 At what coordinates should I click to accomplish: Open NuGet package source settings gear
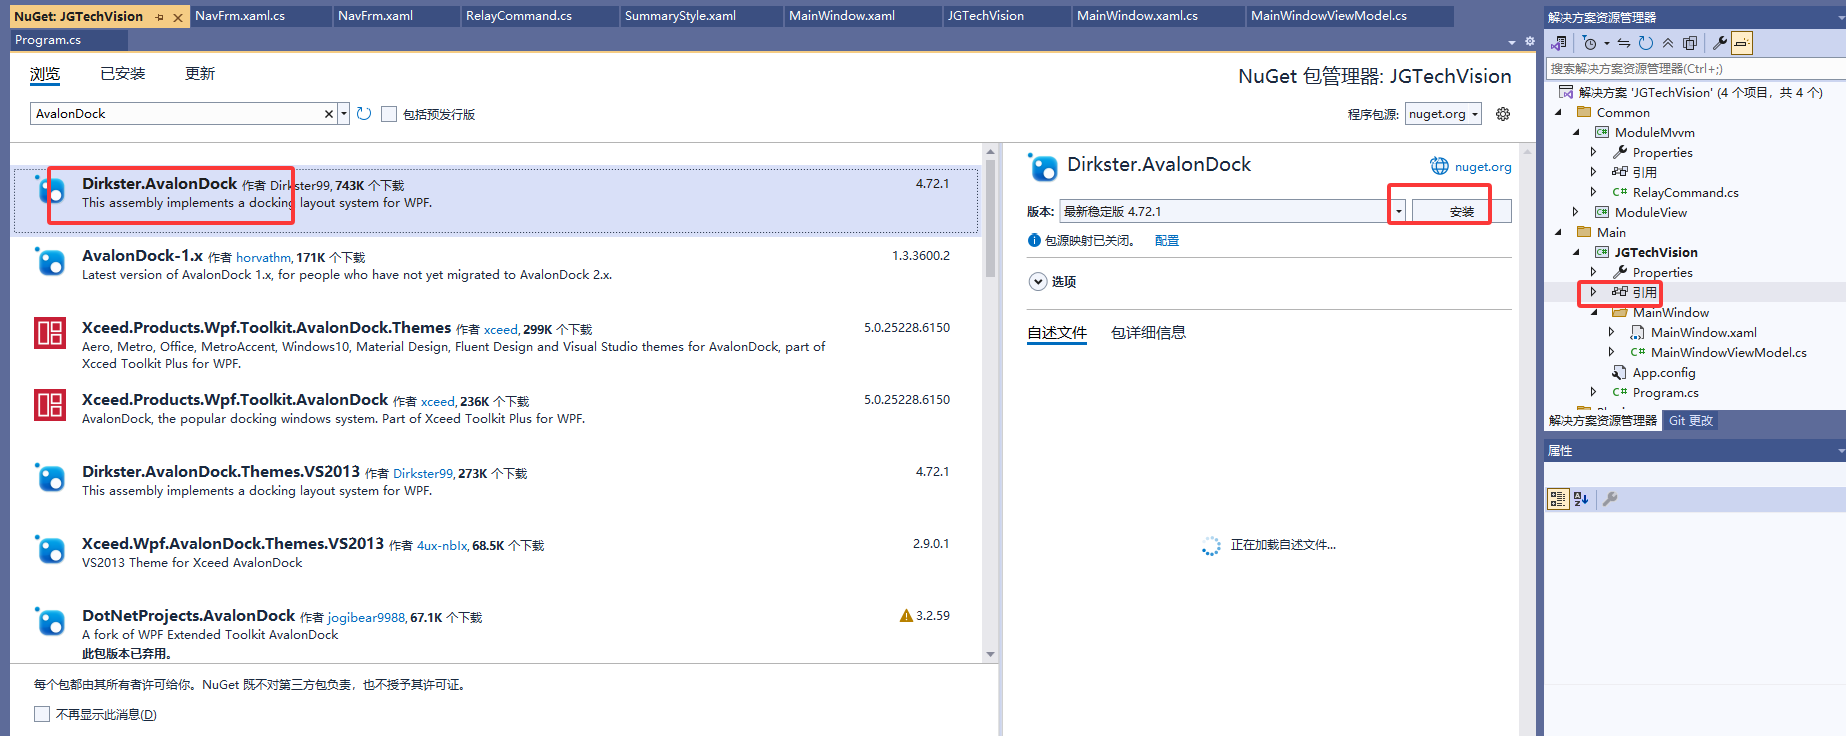point(1503,114)
